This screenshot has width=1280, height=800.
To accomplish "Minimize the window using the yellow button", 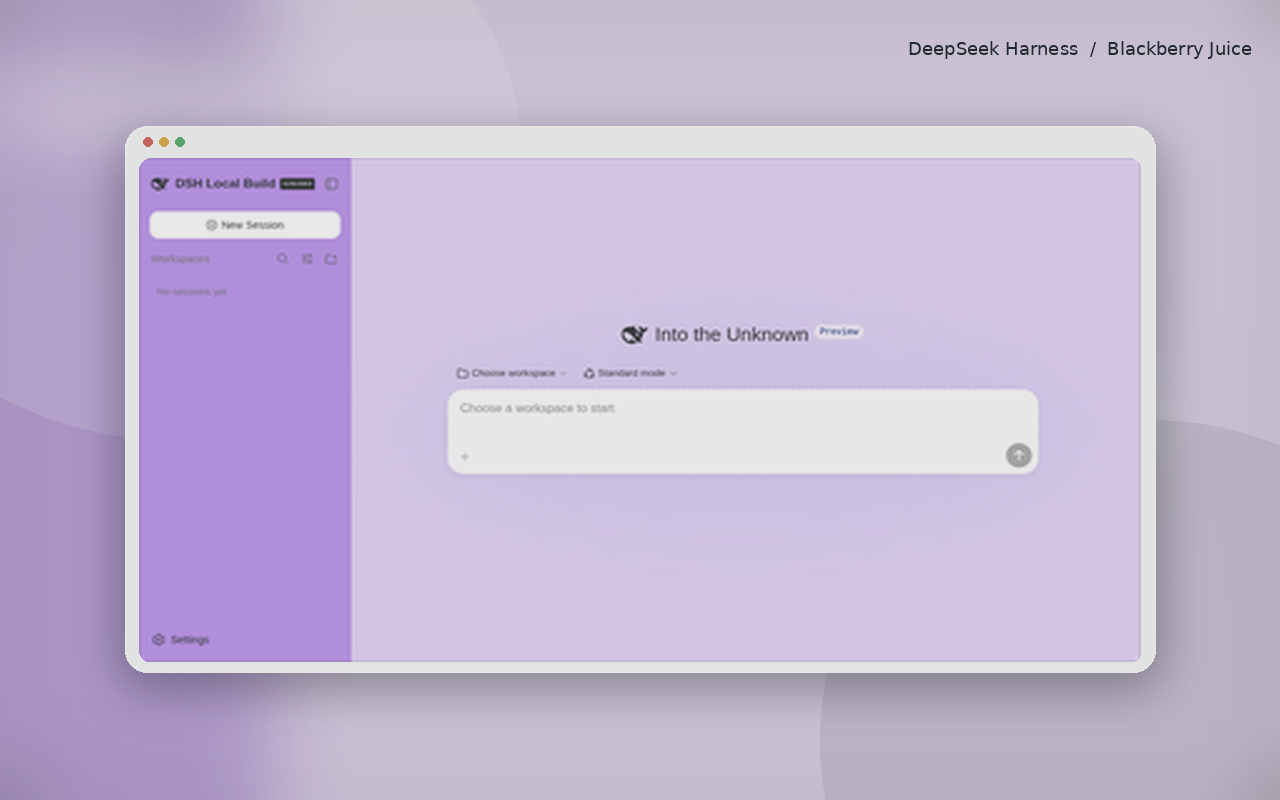I will (x=164, y=142).
